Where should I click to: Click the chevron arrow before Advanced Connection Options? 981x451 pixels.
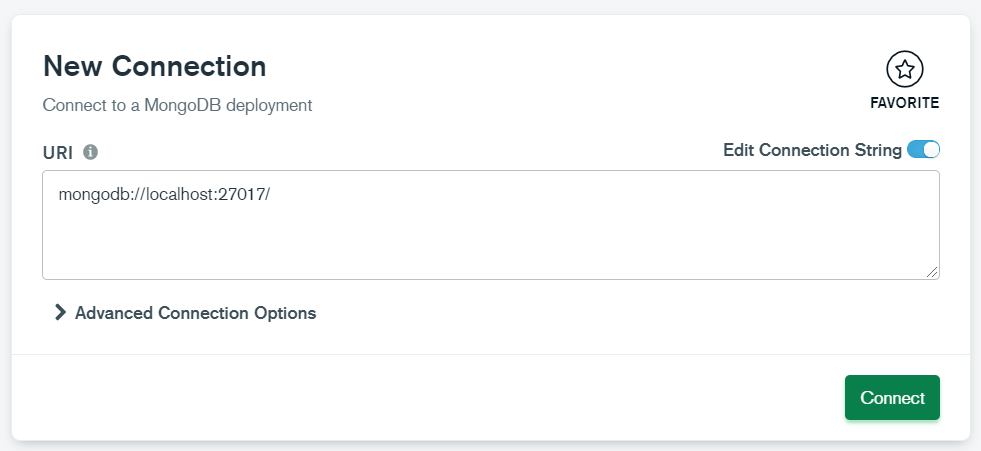60,312
